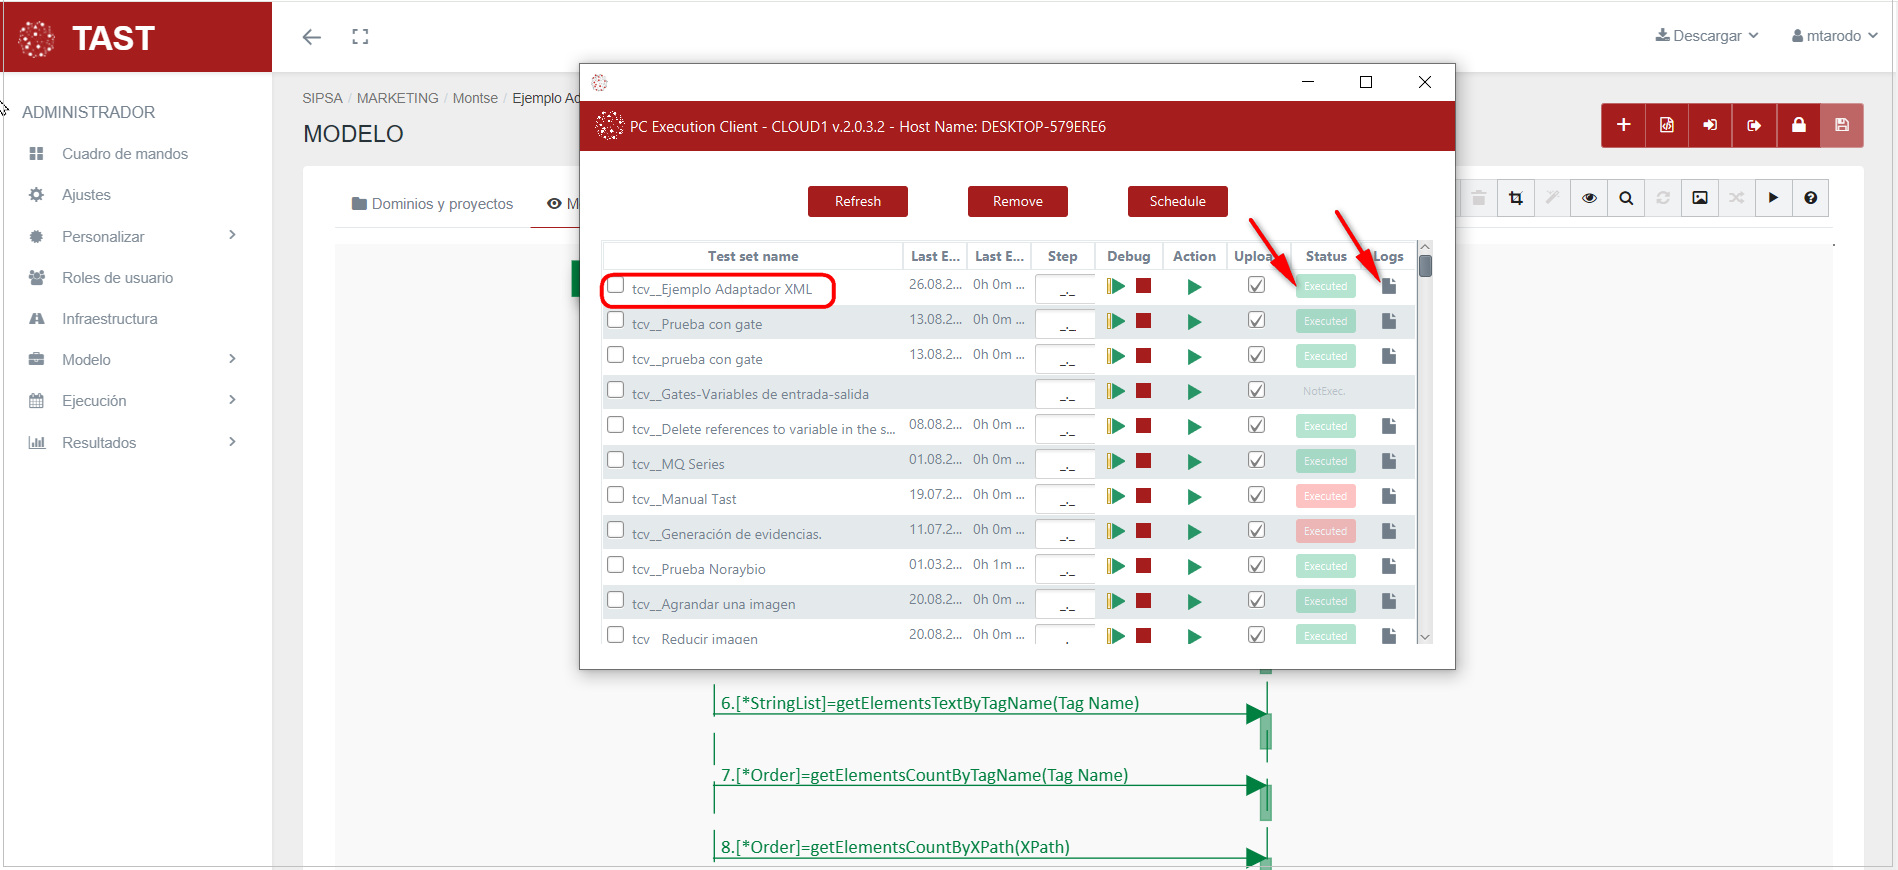Click the lock icon in red toolbar
The width and height of the screenshot is (1898, 870).
[1798, 125]
